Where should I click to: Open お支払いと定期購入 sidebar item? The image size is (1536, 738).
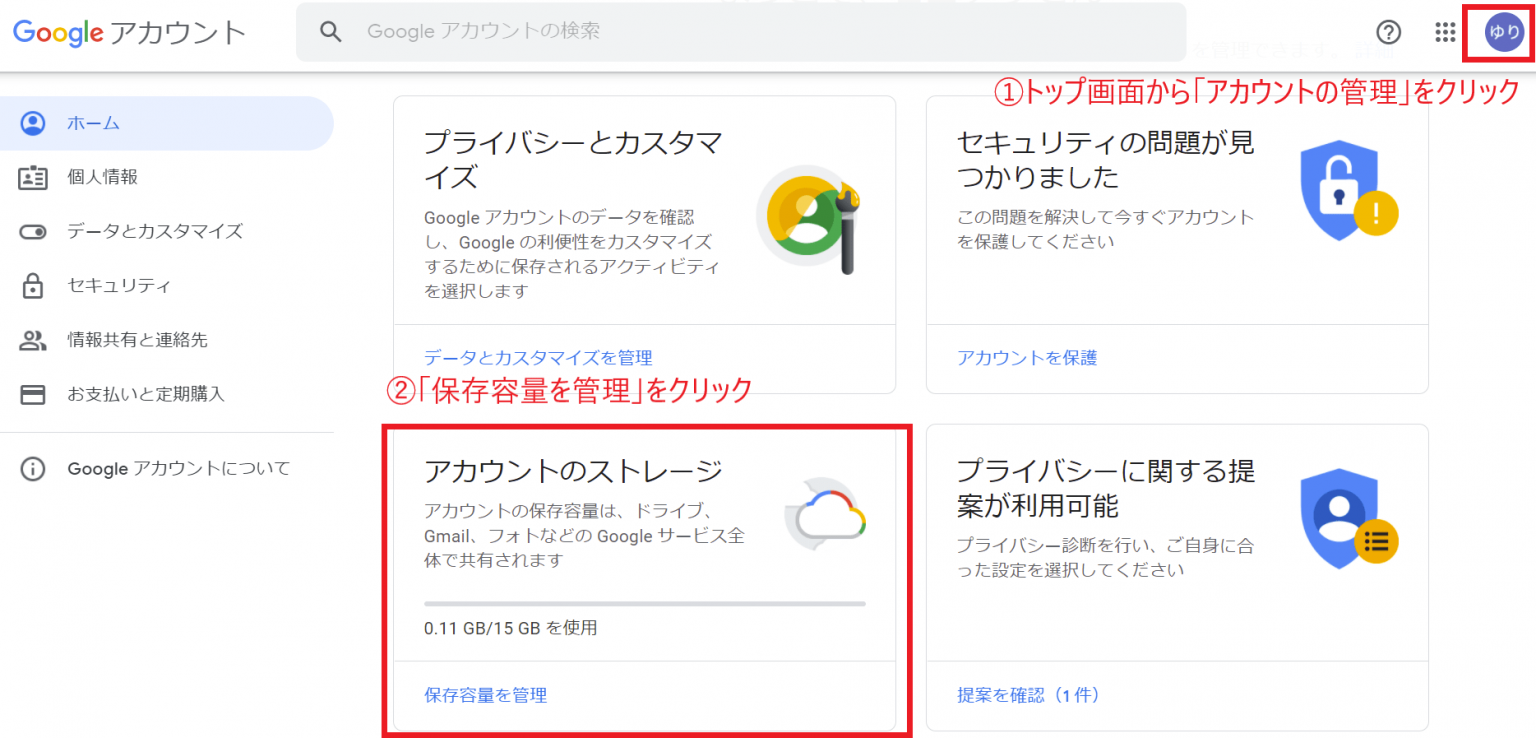click(146, 394)
